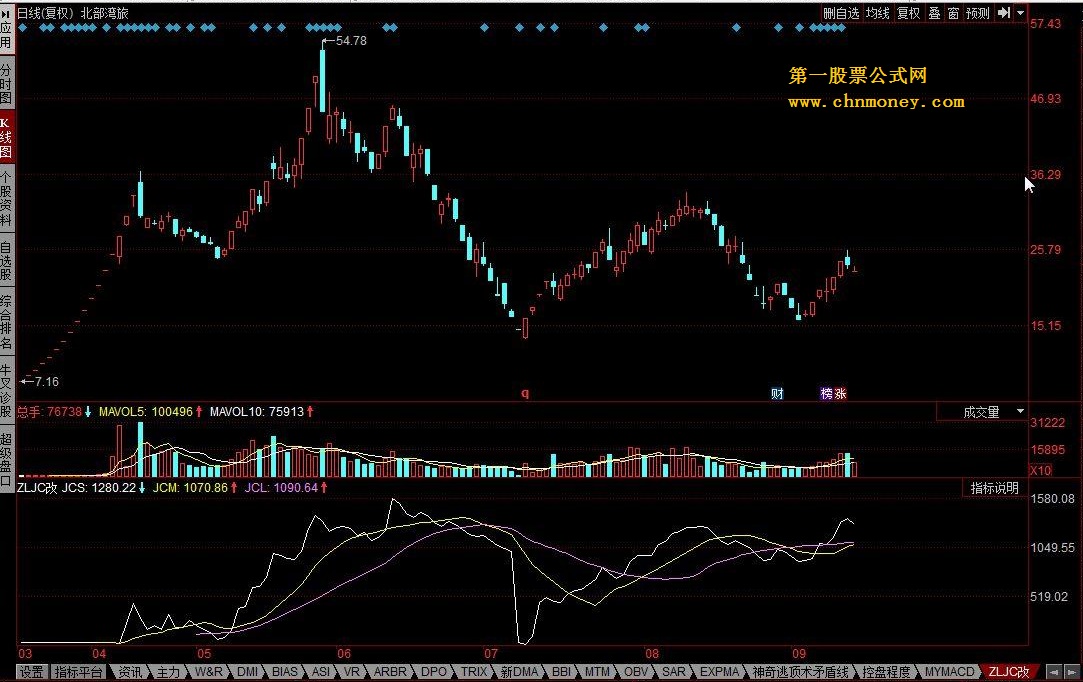Select the ZLJC改 indicator tab

click(x=1009, y=672)
